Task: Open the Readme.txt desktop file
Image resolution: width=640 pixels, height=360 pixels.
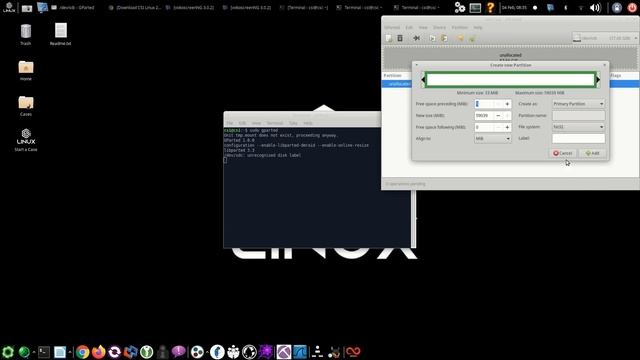Action: click(60, 34)
